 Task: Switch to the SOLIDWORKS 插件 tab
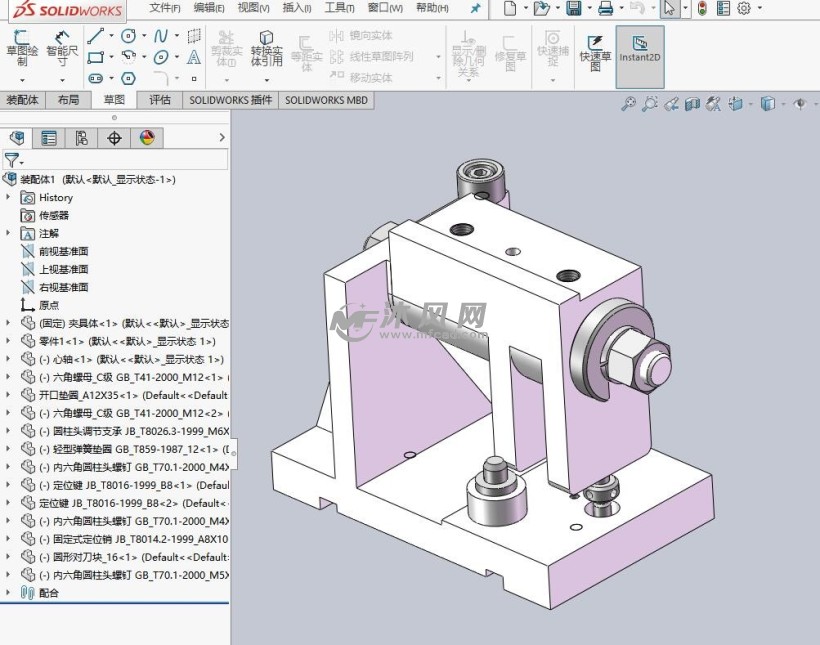pos(231,100)
